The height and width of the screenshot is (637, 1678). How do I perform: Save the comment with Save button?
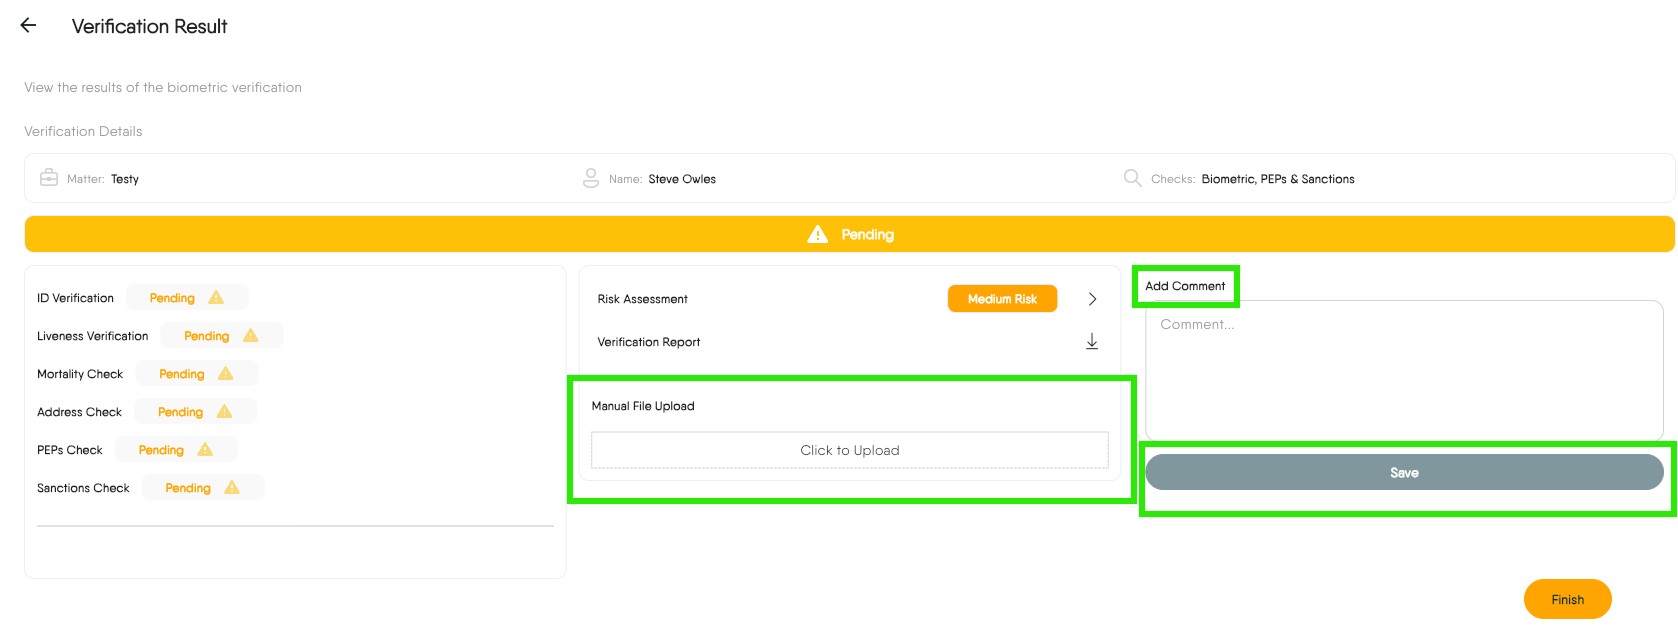[1403, 472]
